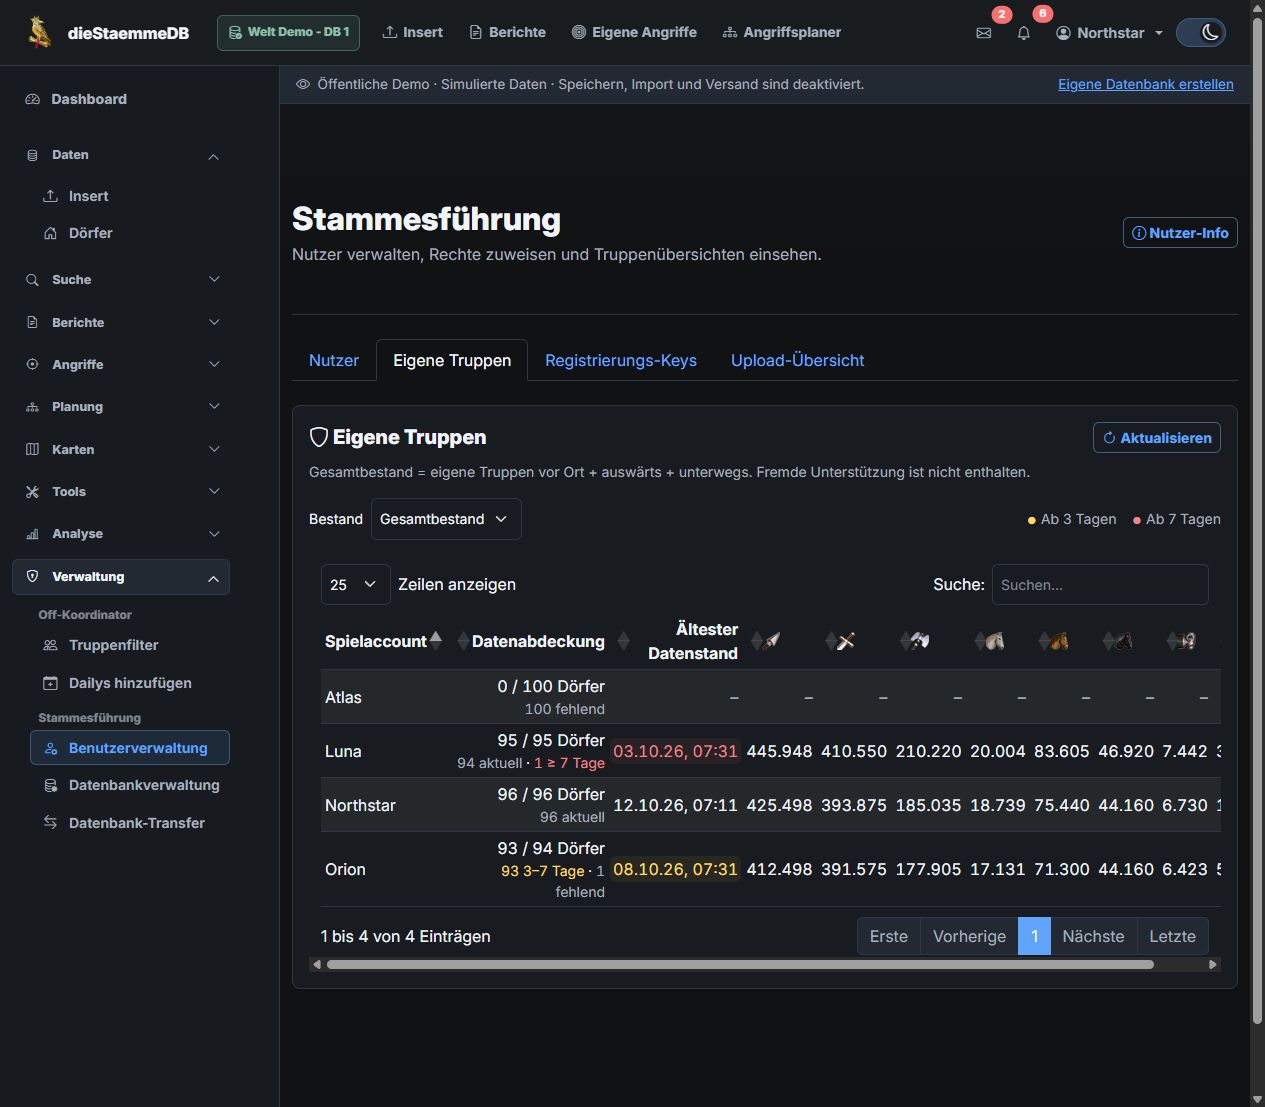Sort by brown horse light cavalry icon
Viewport: 1265px width, 1107px height.
1058,641
